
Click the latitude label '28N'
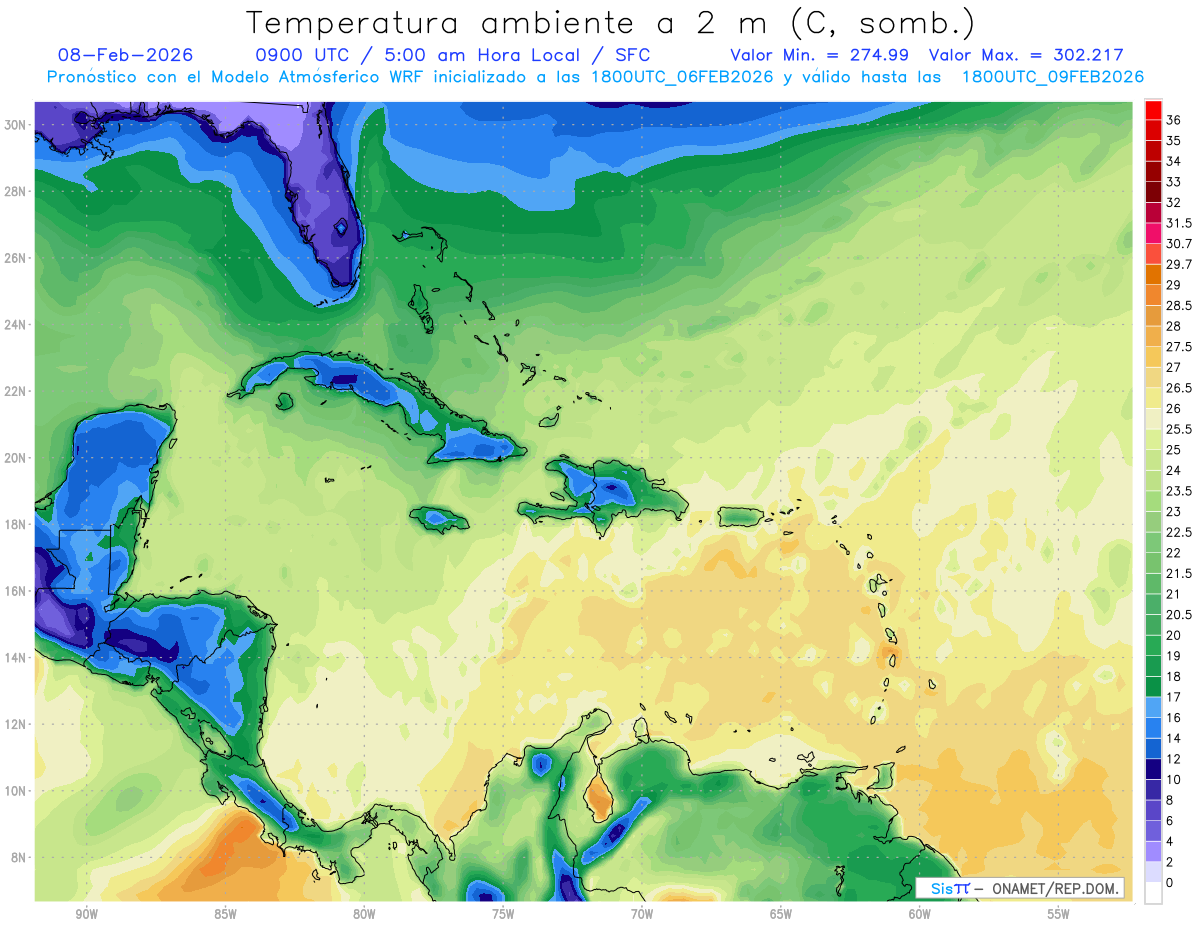point(16,191)
